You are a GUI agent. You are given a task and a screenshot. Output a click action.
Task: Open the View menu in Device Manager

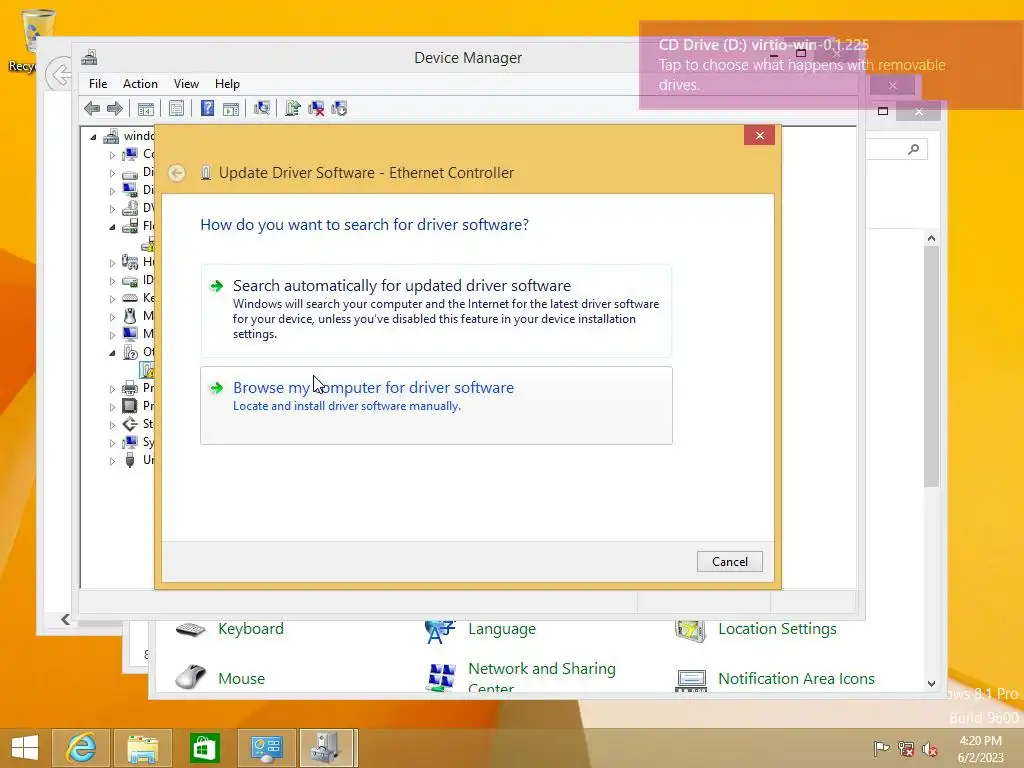tap(186, 84)
